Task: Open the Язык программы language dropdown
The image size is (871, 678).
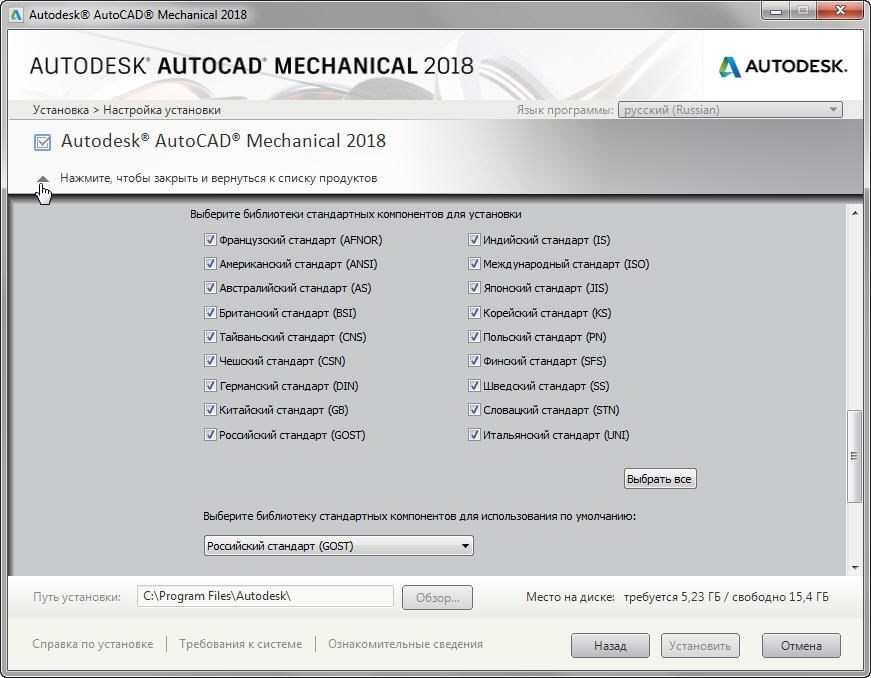Action: [730, 110]
